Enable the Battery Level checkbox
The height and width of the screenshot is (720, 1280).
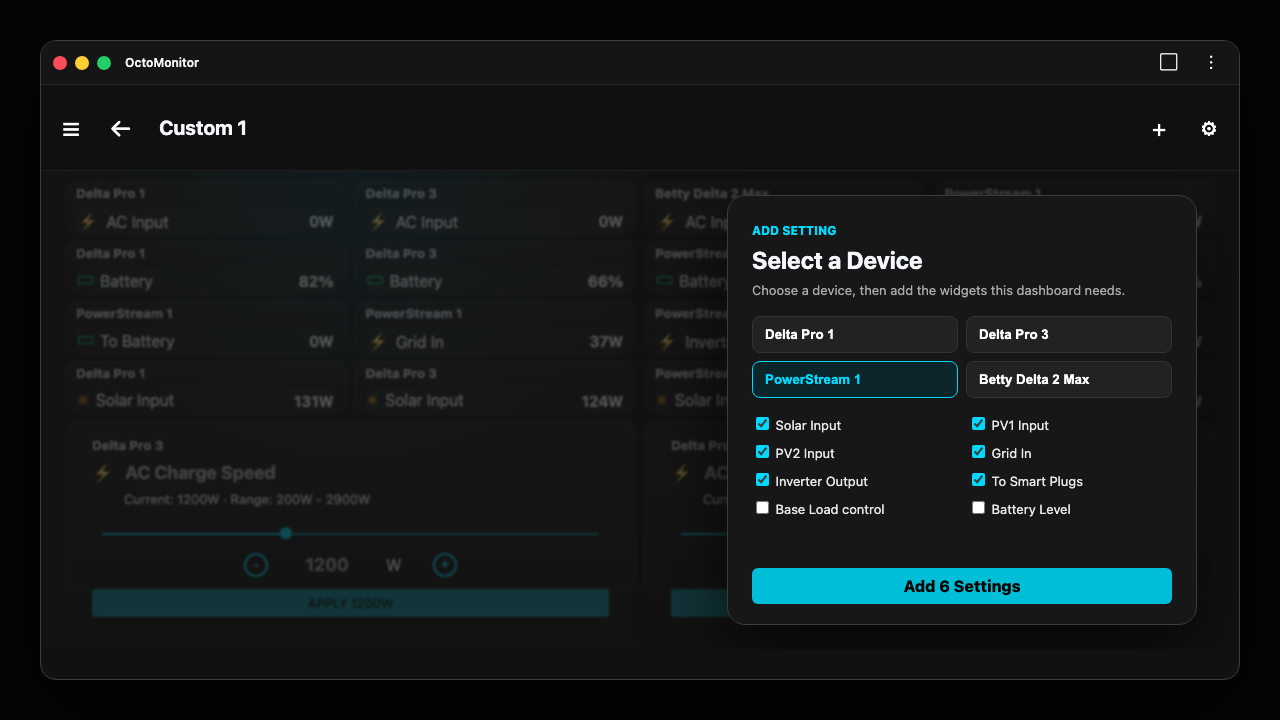point(979,508)
